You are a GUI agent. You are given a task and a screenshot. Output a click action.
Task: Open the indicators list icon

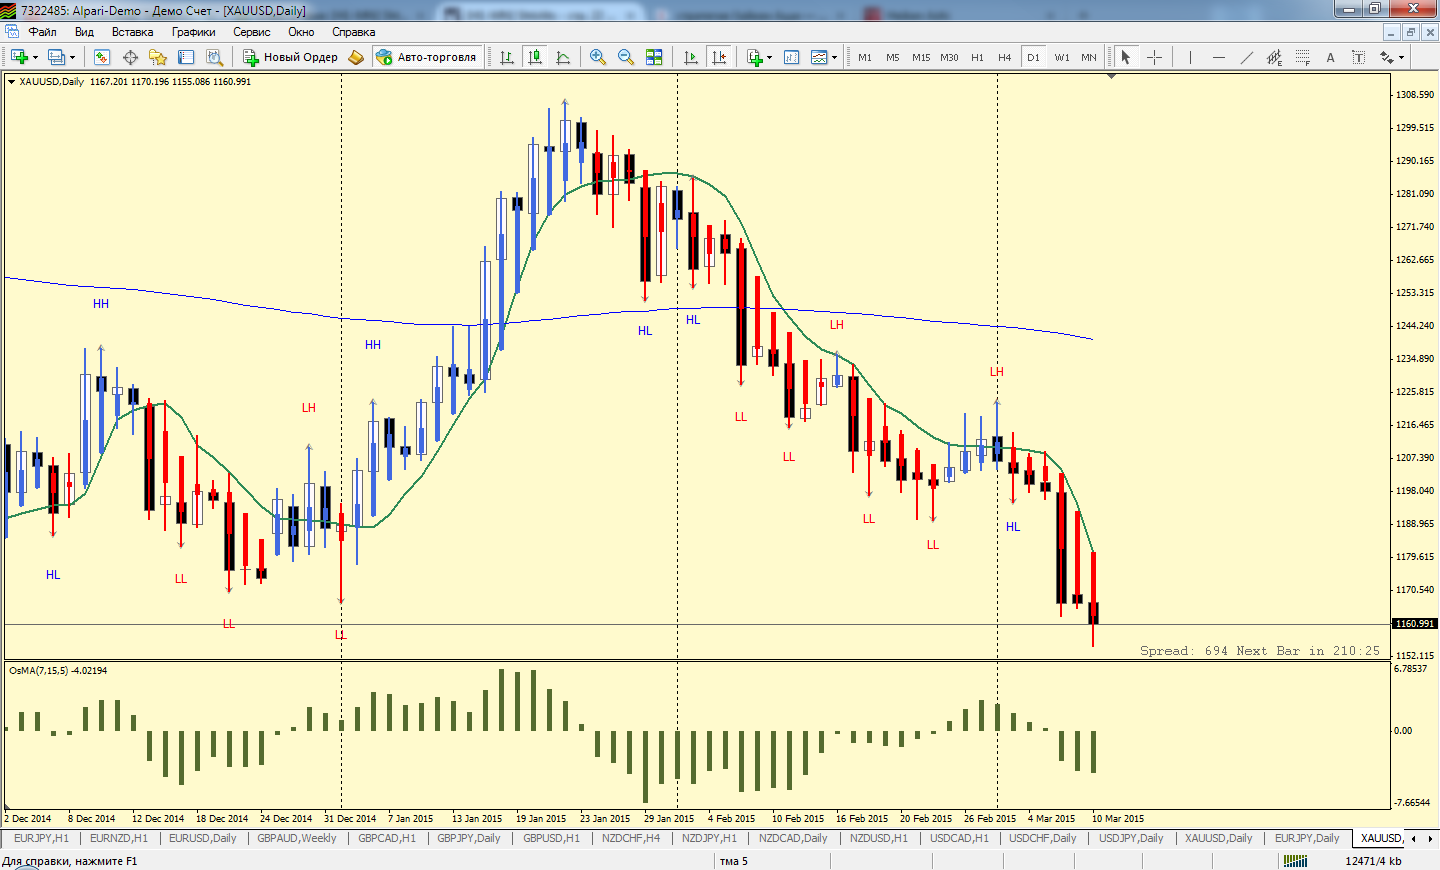pyautogui.click(x=754, y=57)
